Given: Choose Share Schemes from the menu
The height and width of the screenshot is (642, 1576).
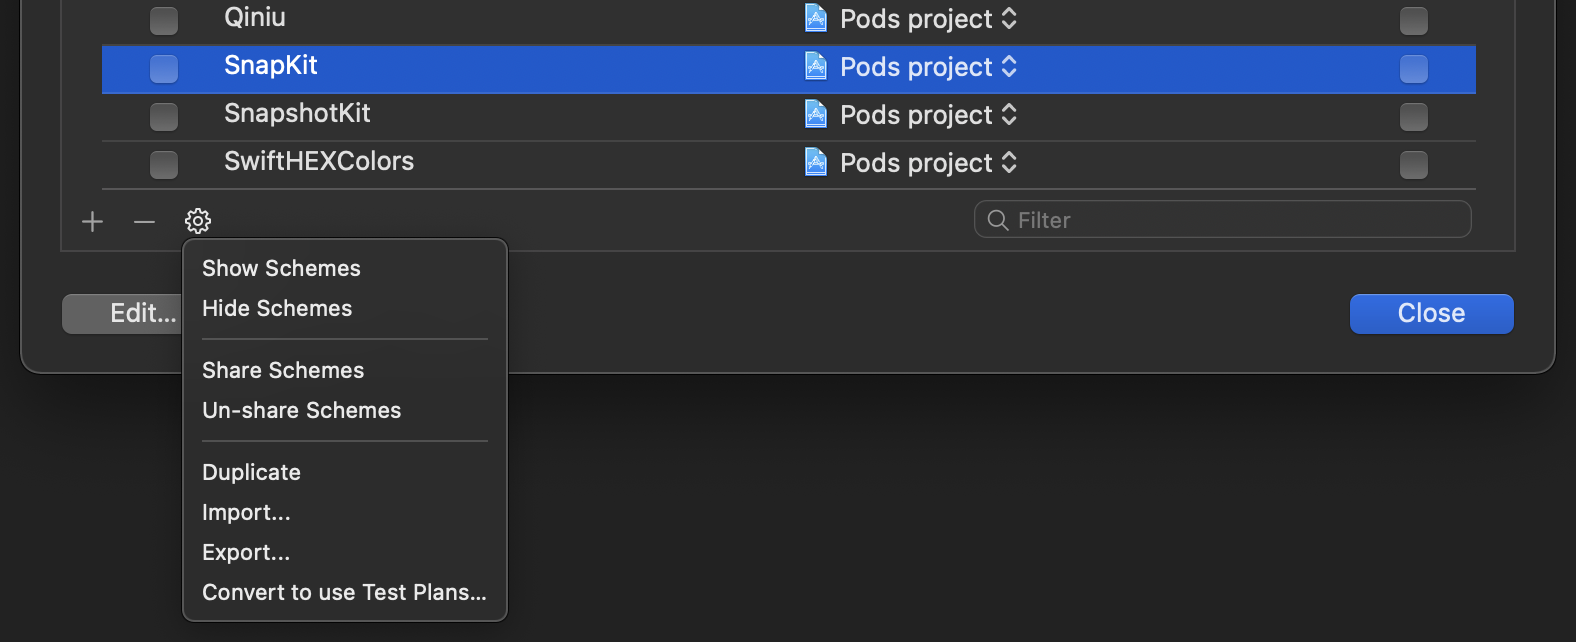Looking at the screenshot, I should 283,370.
